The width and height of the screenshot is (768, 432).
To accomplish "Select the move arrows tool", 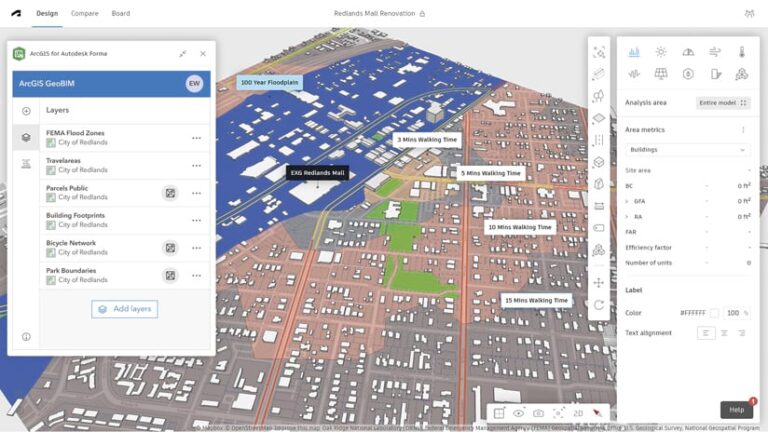I will pos(599,283).
